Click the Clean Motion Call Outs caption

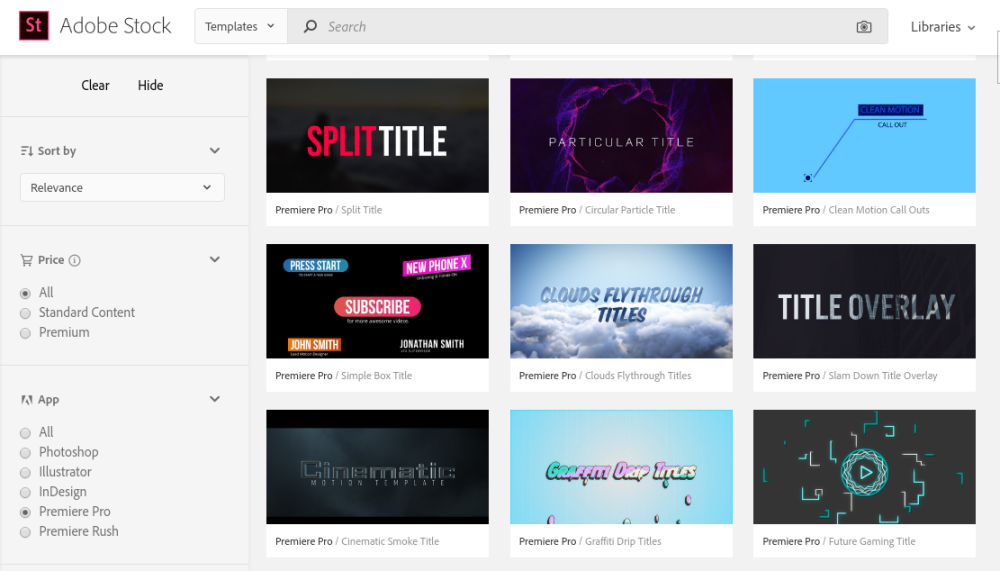[x=879, y=210]
